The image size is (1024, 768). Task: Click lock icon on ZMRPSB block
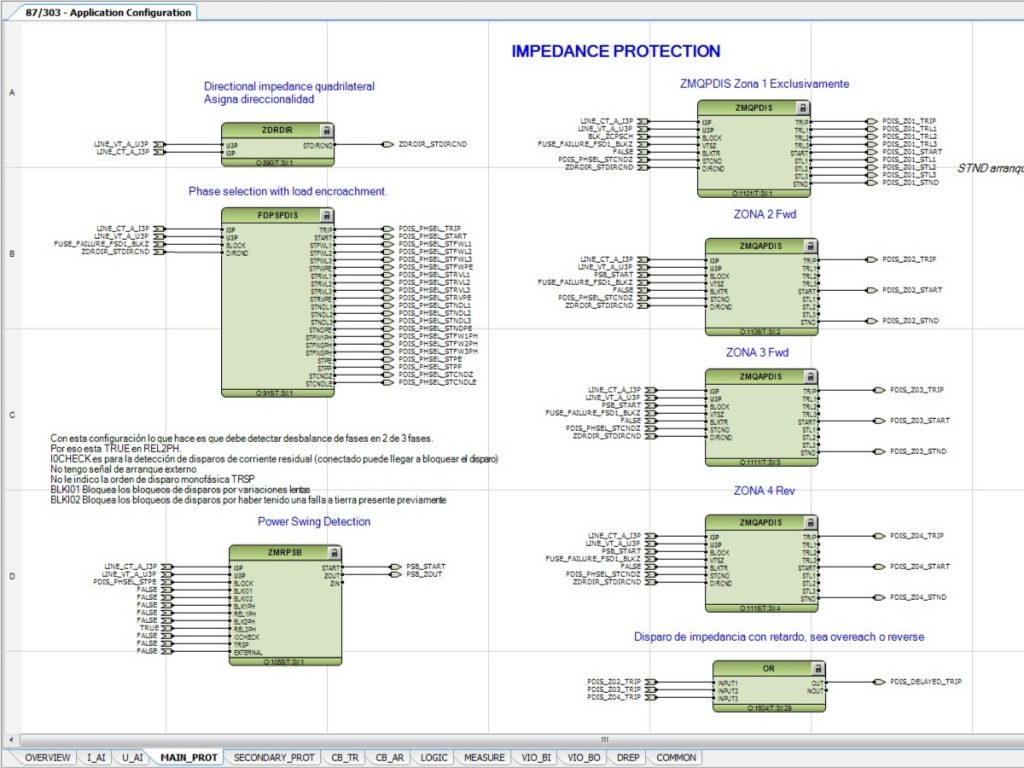tap(334, 552)
